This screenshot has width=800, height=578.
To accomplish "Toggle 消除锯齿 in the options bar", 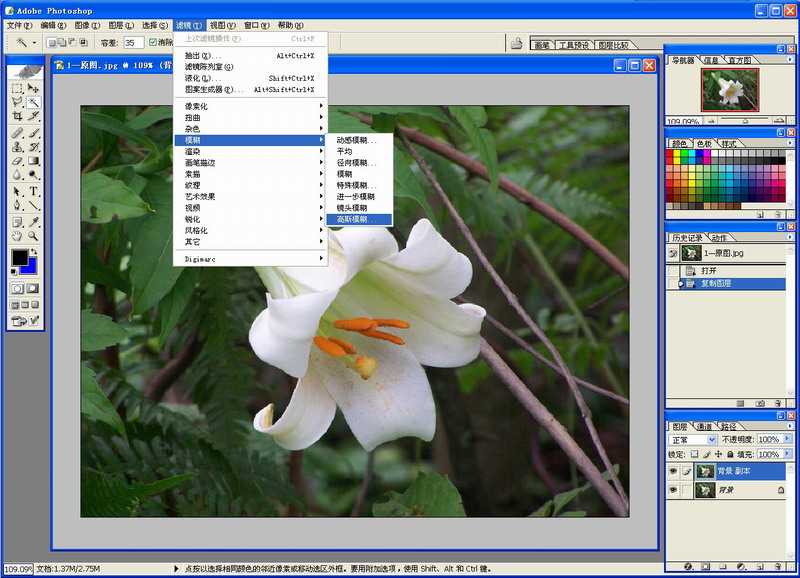I will click(153, 43).
